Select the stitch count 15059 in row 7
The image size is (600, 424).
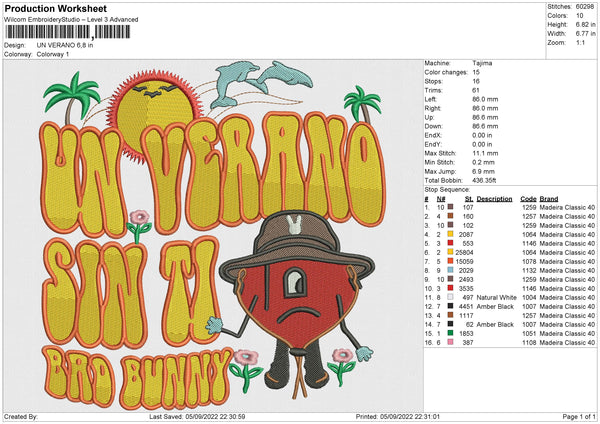[464, 261]
